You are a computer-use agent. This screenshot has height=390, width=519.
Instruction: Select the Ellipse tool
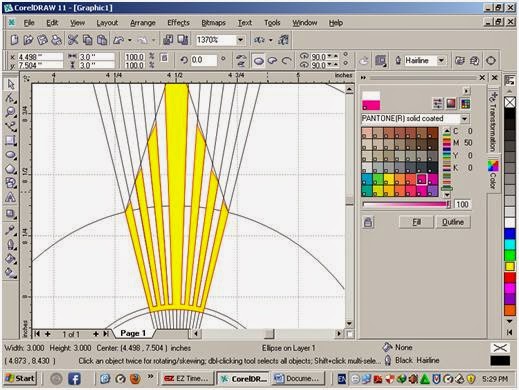(11, 155)
